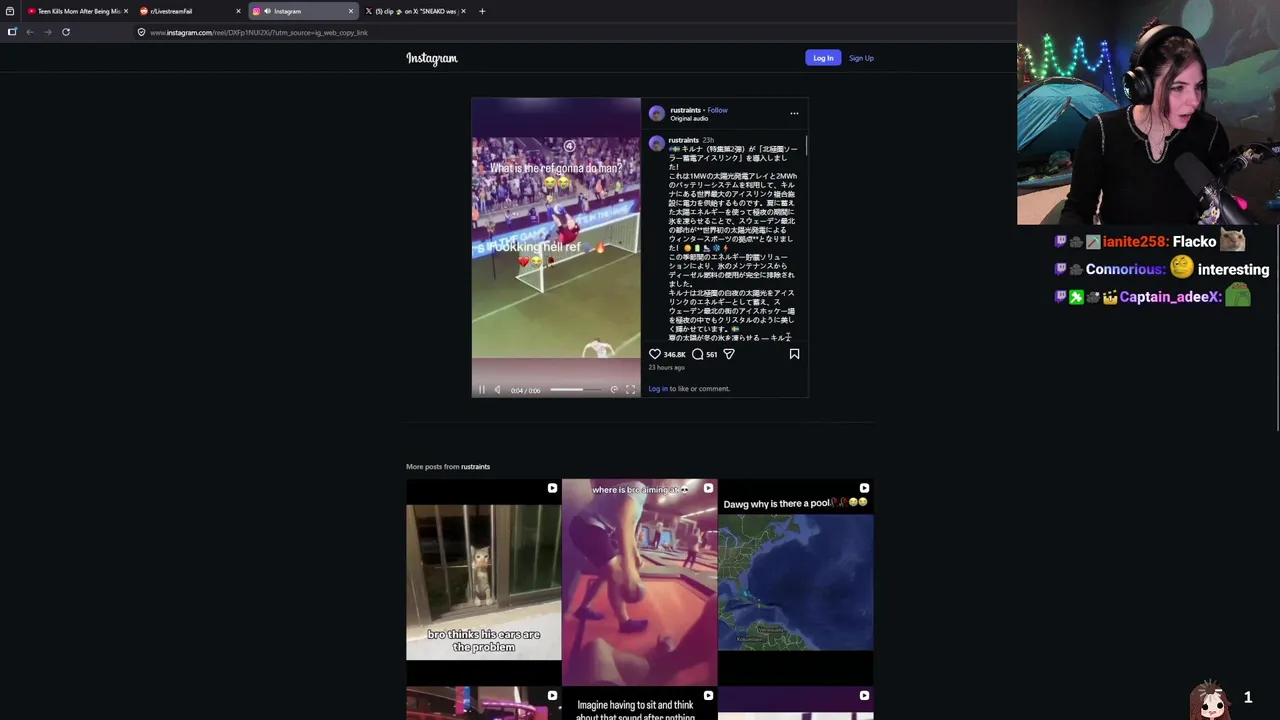Open the playback speed control on video
1280x720 pixels.
[614, 390]
